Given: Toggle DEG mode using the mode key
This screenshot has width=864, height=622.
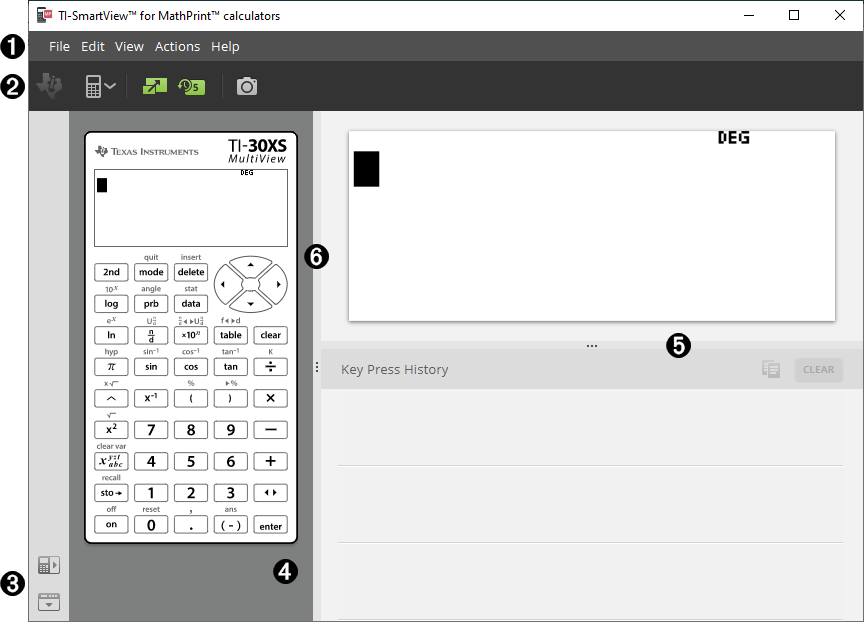Looking at the screenshot, I should pyautogui.click(x=150, y=271).
